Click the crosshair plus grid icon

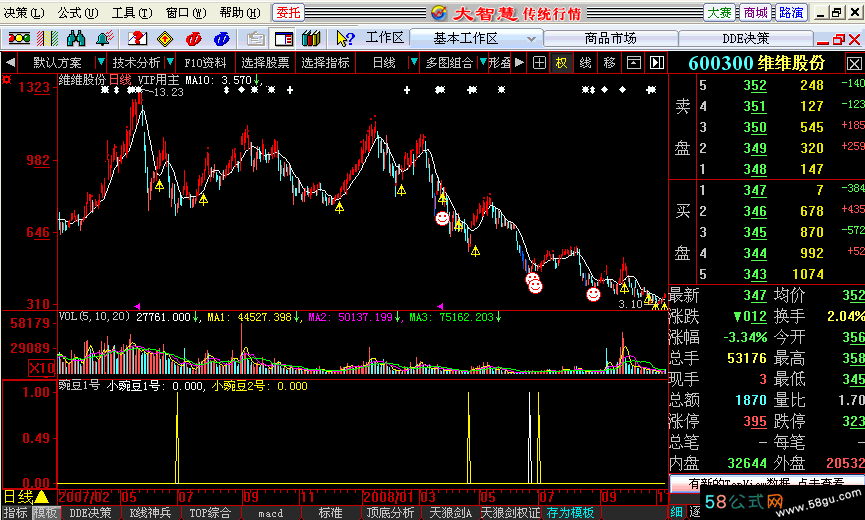tap(540, 63)
